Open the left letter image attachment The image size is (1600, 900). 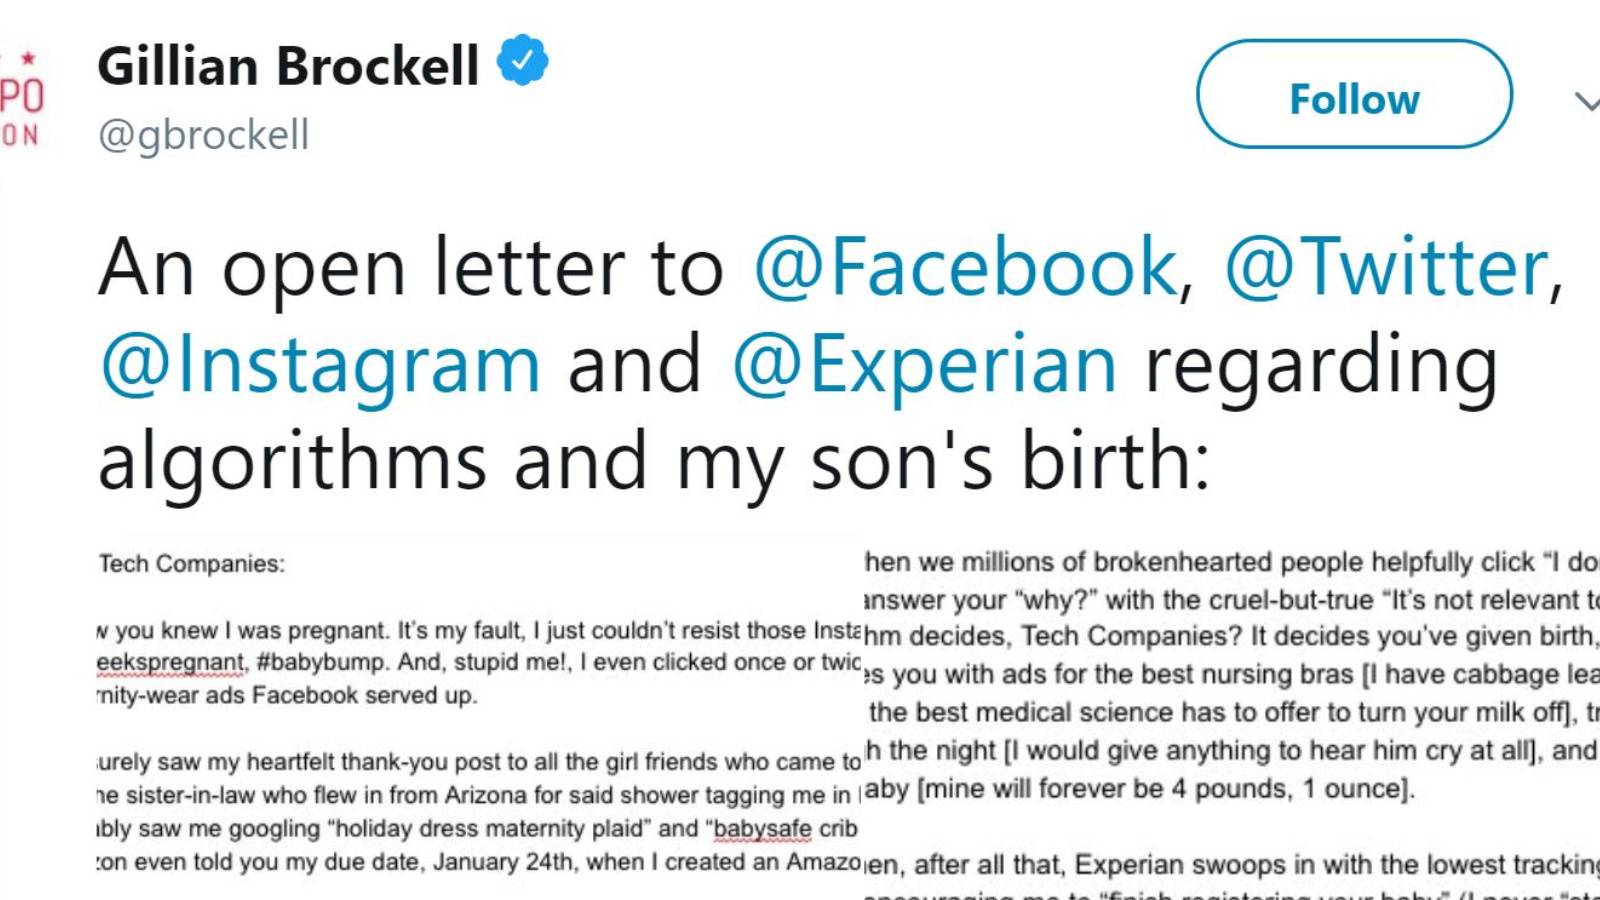[479, 715]
